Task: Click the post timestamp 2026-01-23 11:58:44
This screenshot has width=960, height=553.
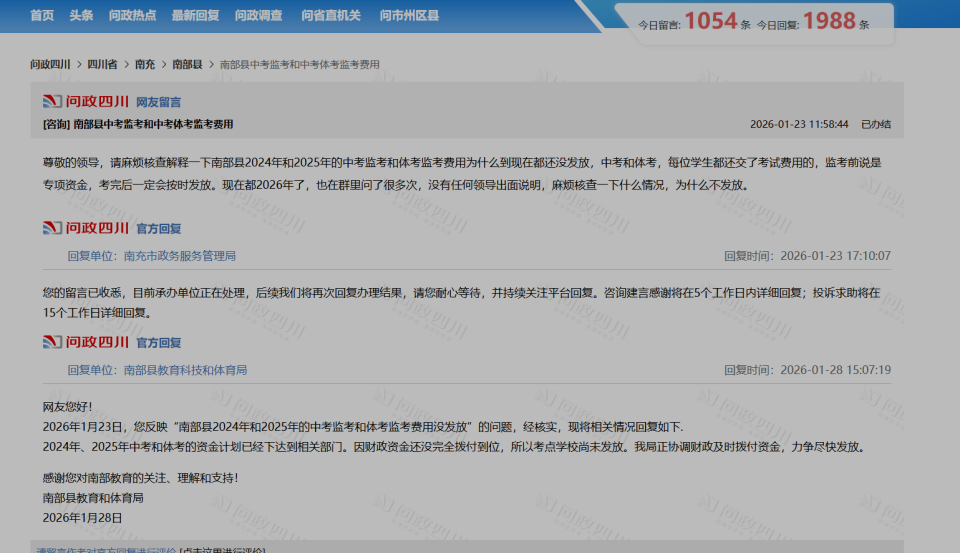Action: point(799,124)
